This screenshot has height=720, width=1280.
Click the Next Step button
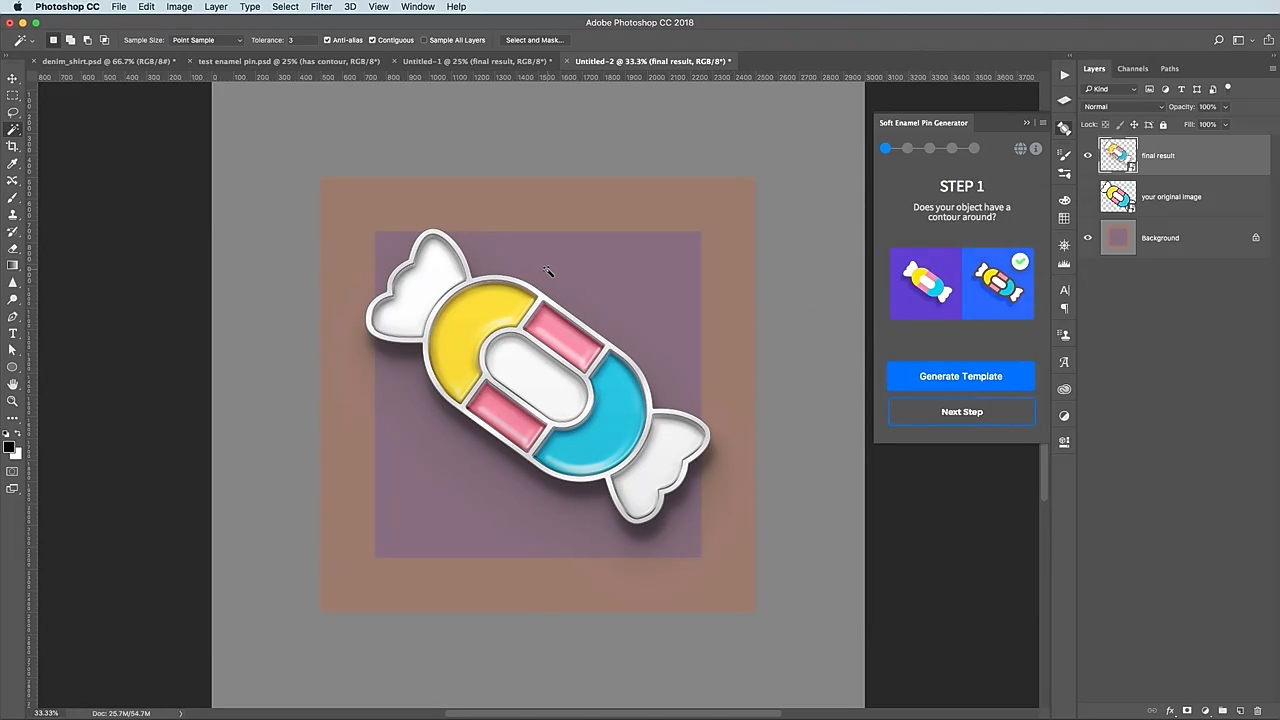click(961, 412)
